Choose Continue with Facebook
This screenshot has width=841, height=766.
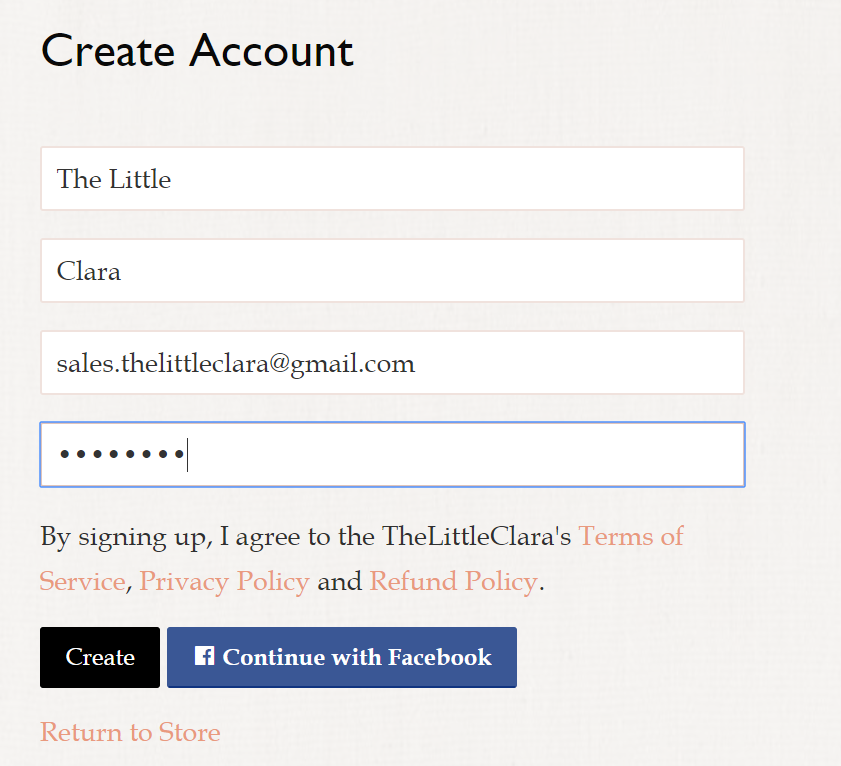(342, 657)
